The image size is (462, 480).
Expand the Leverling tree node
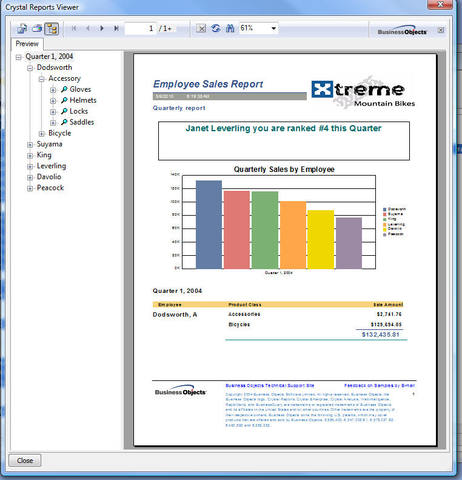(30, 166)
